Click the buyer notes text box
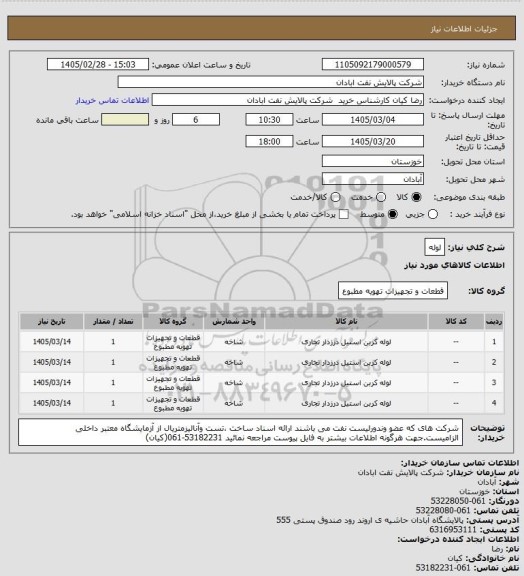Screen dimensions: 524x576 pos(240,432)
